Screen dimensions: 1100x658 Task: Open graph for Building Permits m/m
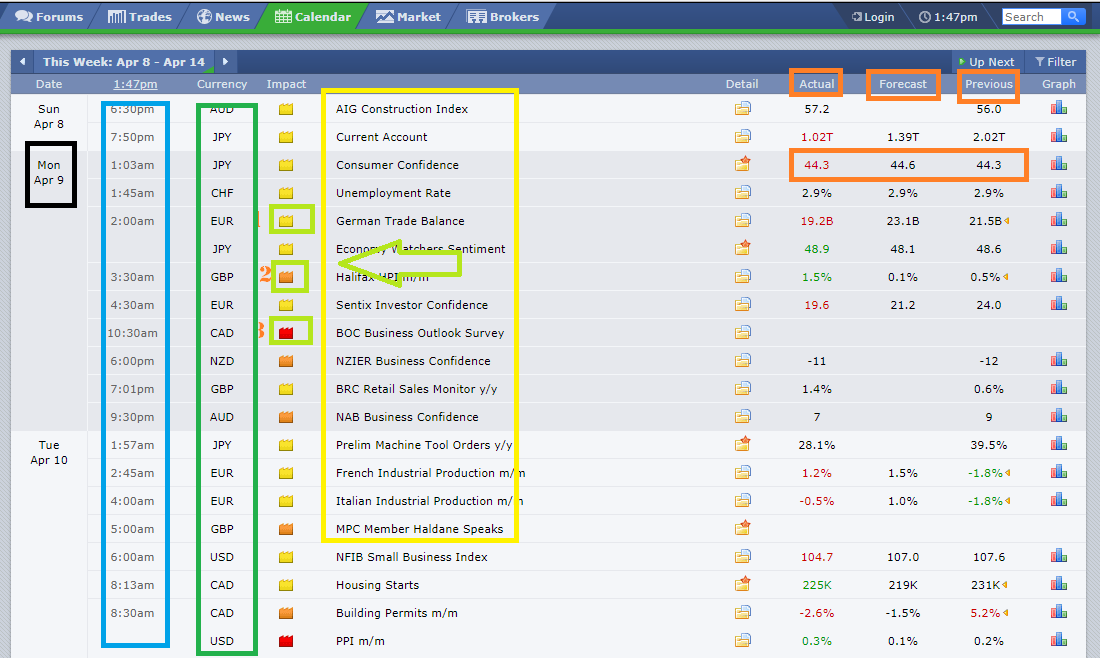[x=1059, y=612]
